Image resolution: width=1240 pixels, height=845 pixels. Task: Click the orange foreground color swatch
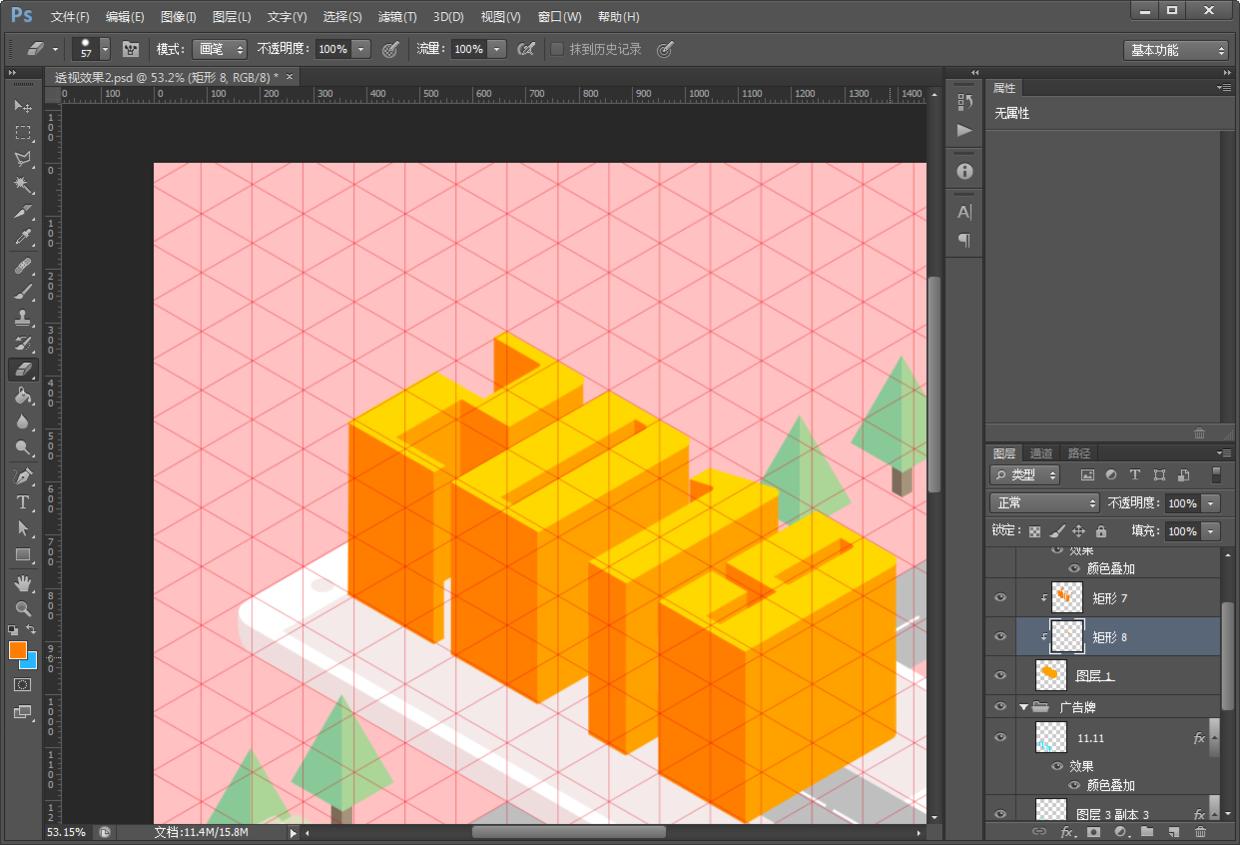(x=17, y=650)
